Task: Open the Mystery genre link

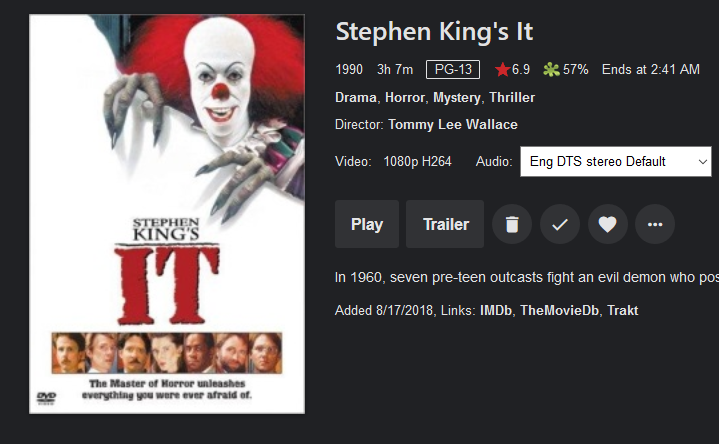Action: [x=458, y=98]
